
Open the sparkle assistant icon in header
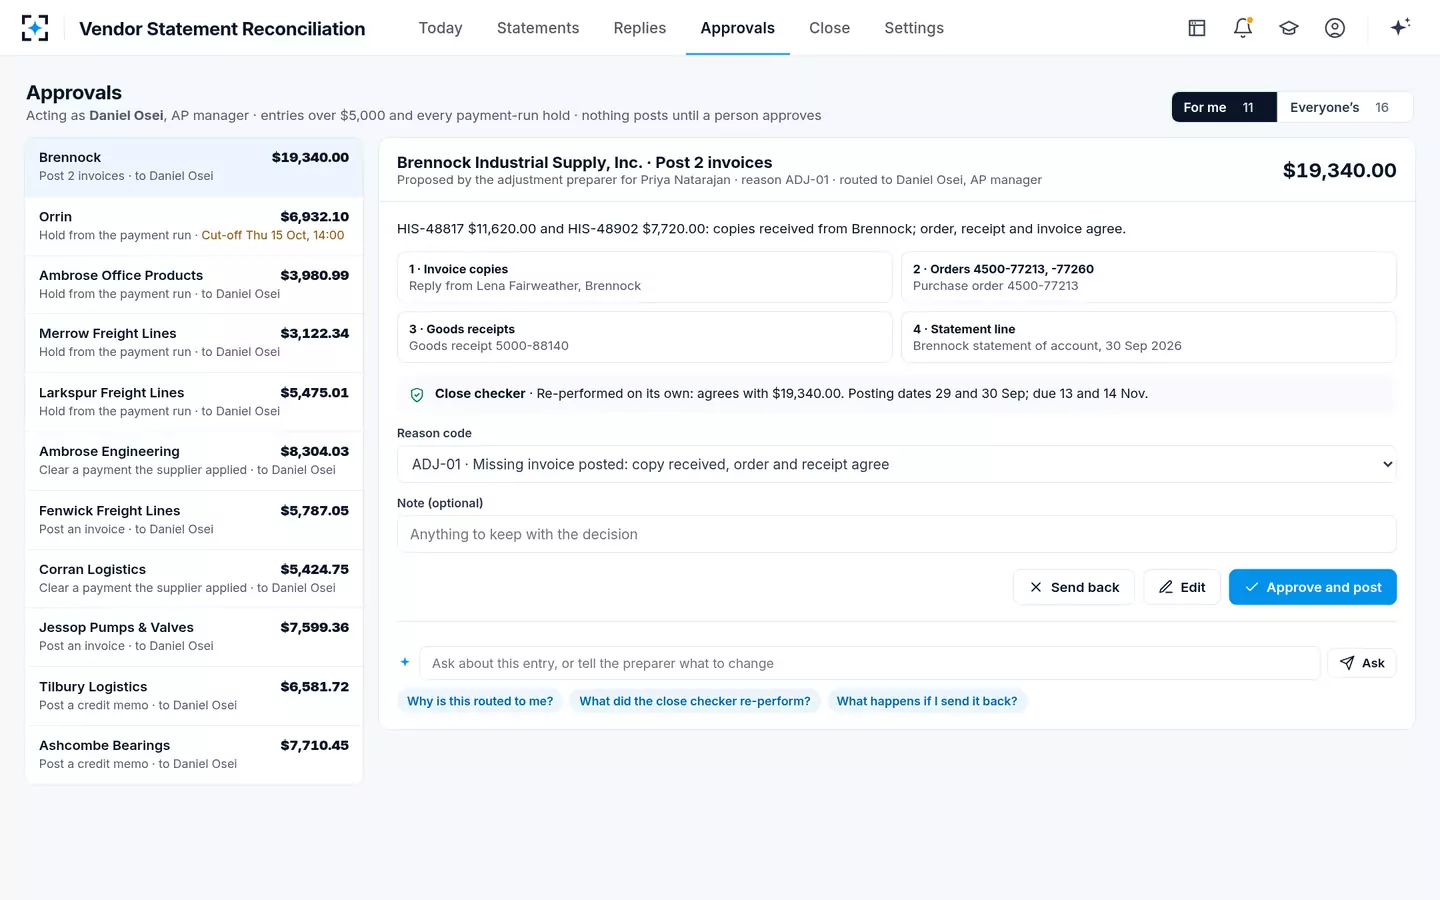[1400, 27]
